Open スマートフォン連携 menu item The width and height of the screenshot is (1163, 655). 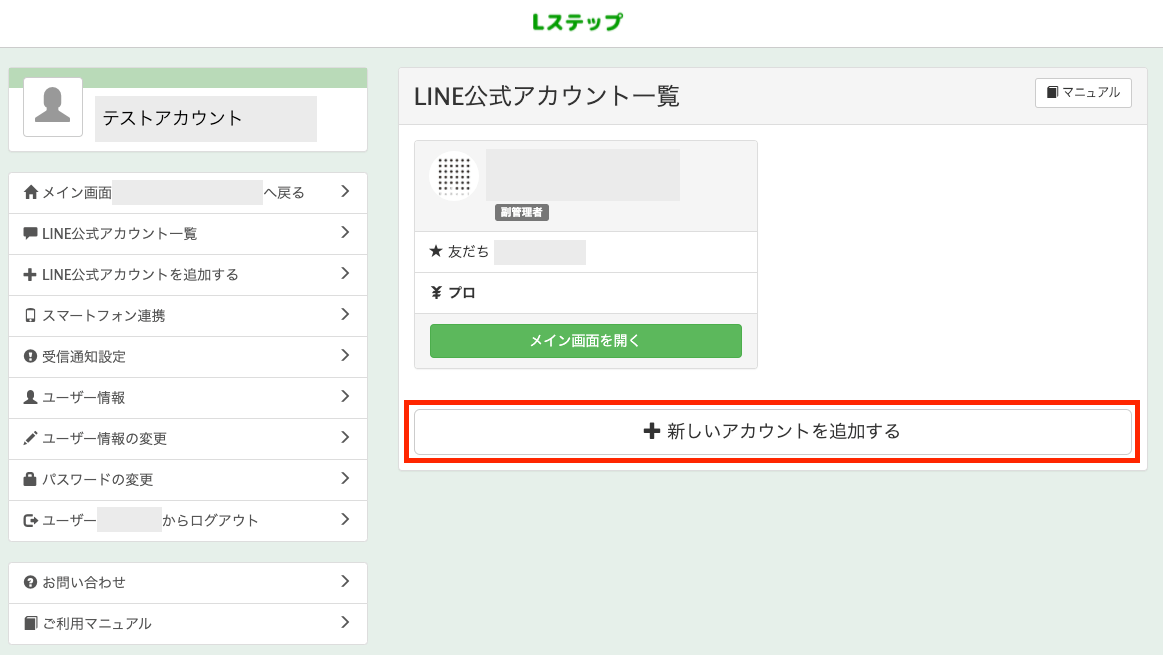tap(188, 315)
